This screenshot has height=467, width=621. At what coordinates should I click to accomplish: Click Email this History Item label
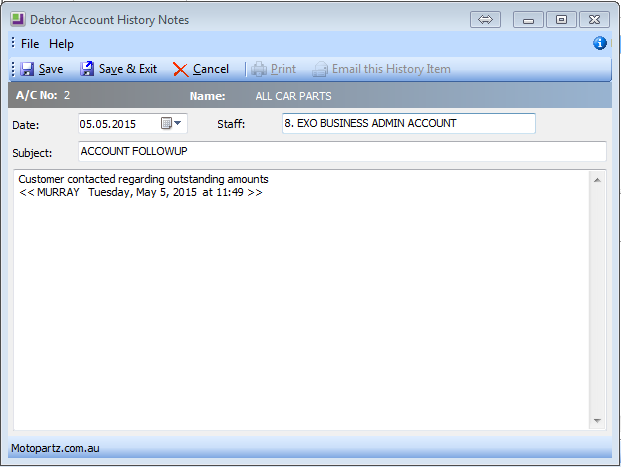coord(391,69)
